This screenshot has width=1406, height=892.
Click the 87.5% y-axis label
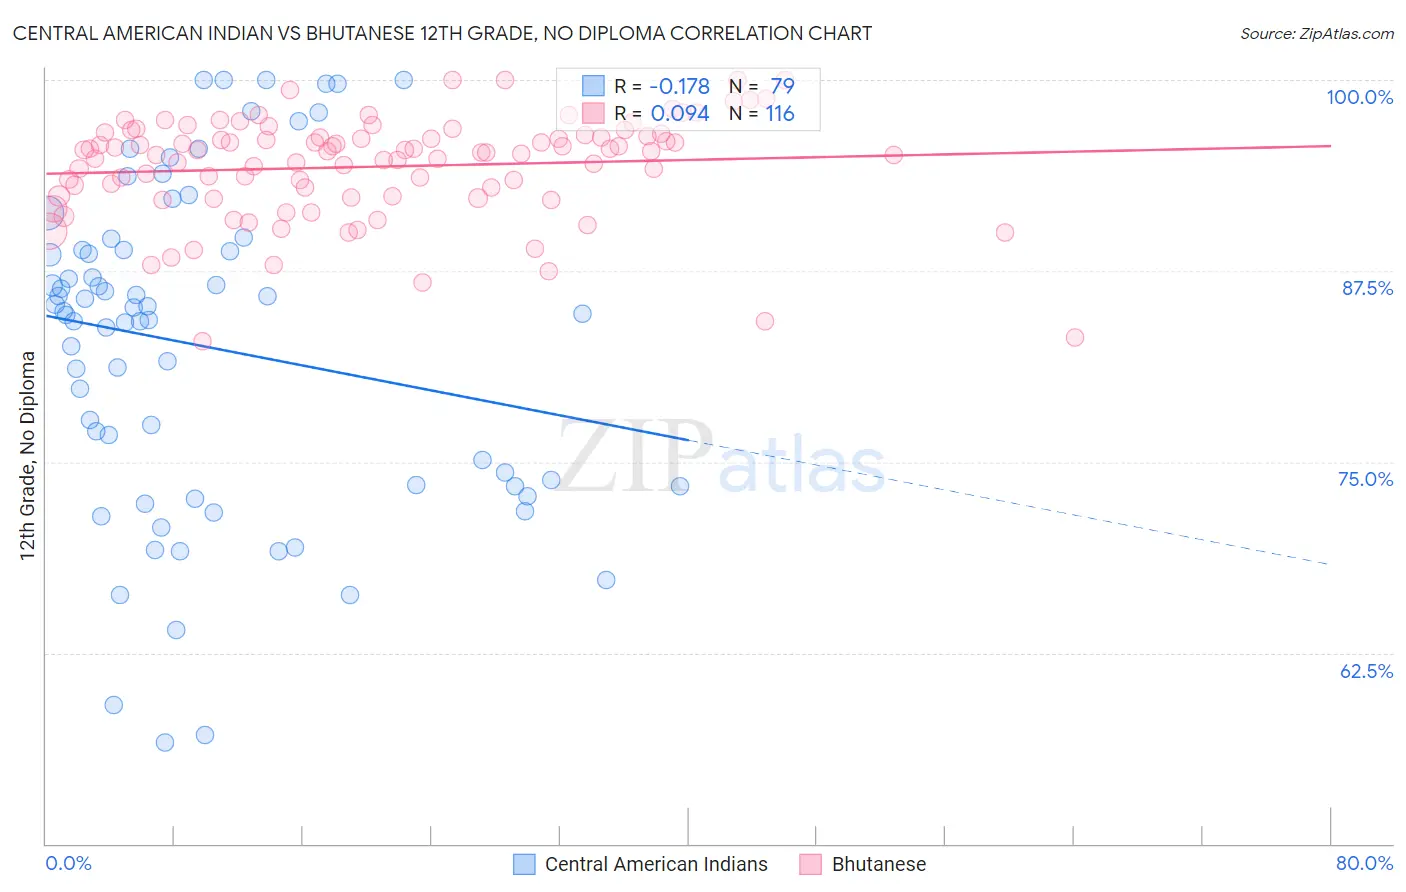point(1367,288)
